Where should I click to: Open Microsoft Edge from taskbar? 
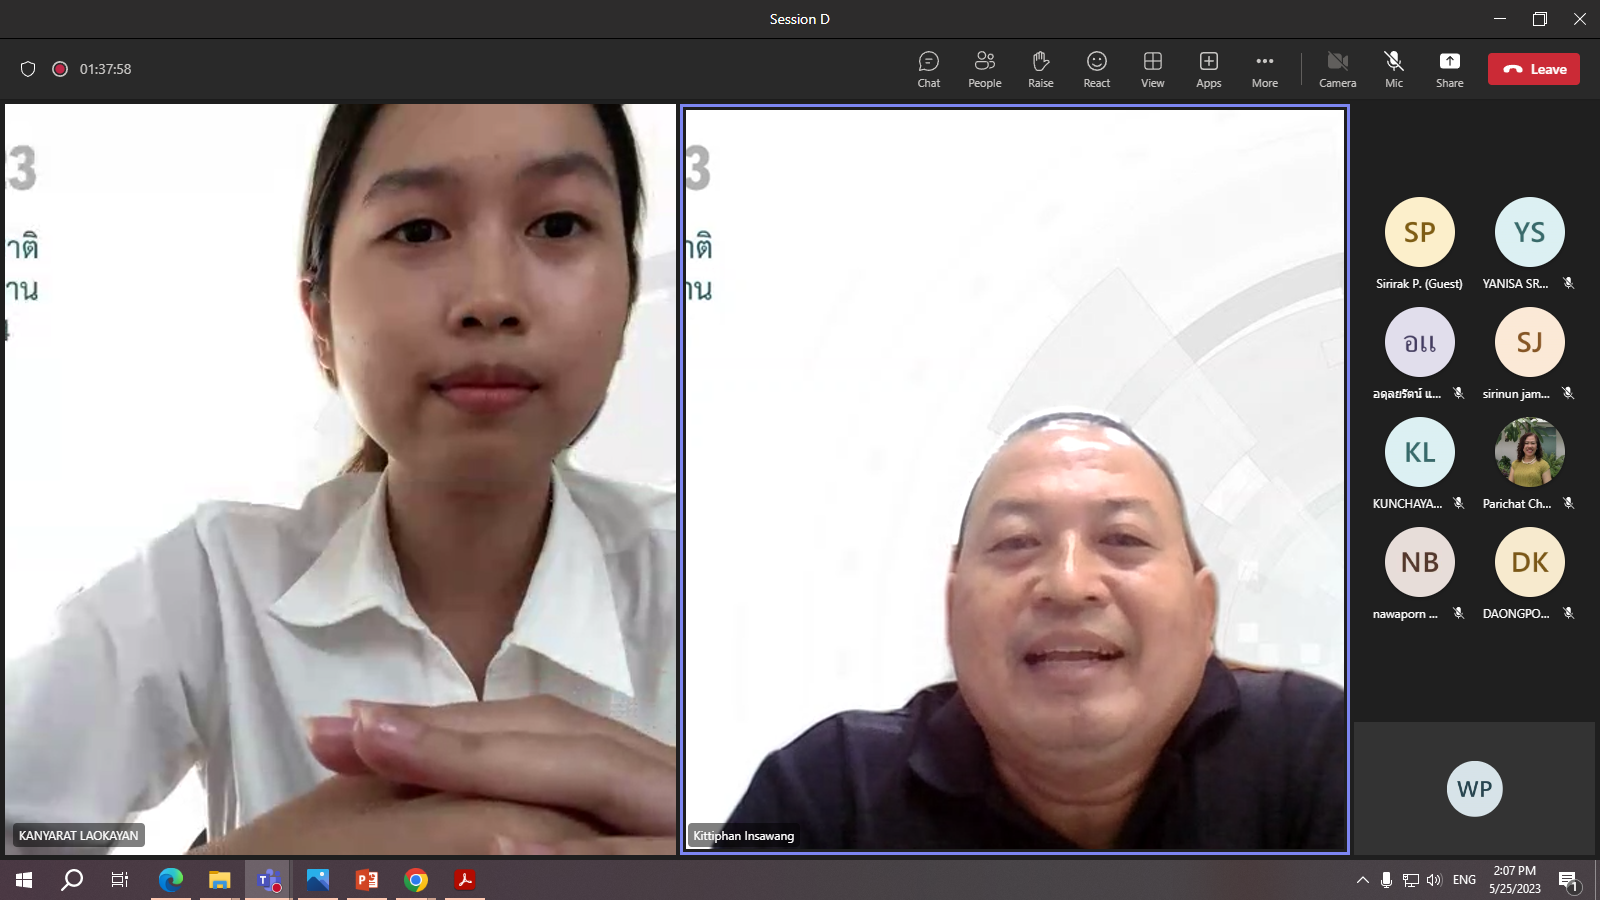[171, 880]
